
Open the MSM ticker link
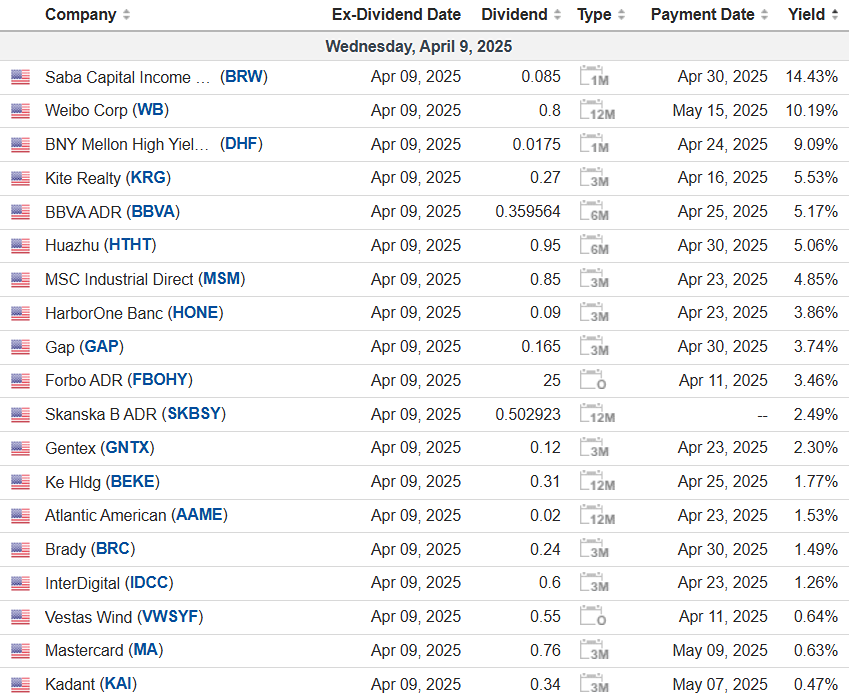tap(221, 279)
